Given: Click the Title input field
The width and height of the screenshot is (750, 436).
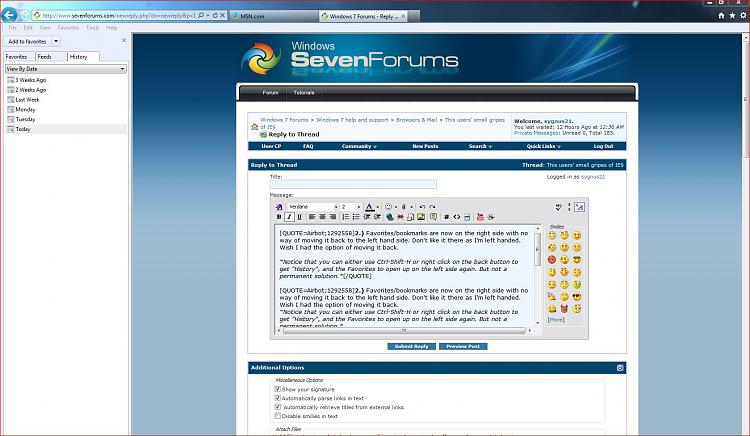Looking at the screenshot, I should 353,184.
